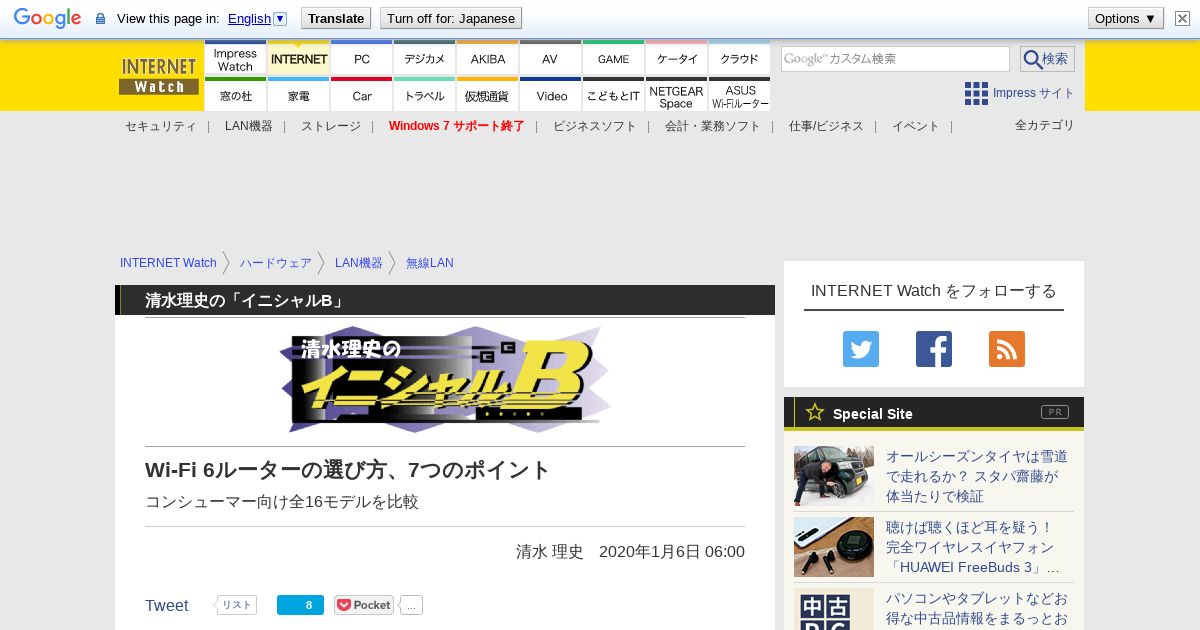Open the 会計・業務ソフト category
The height and width of the screenshot is (630, 1200).
[713, 126]
